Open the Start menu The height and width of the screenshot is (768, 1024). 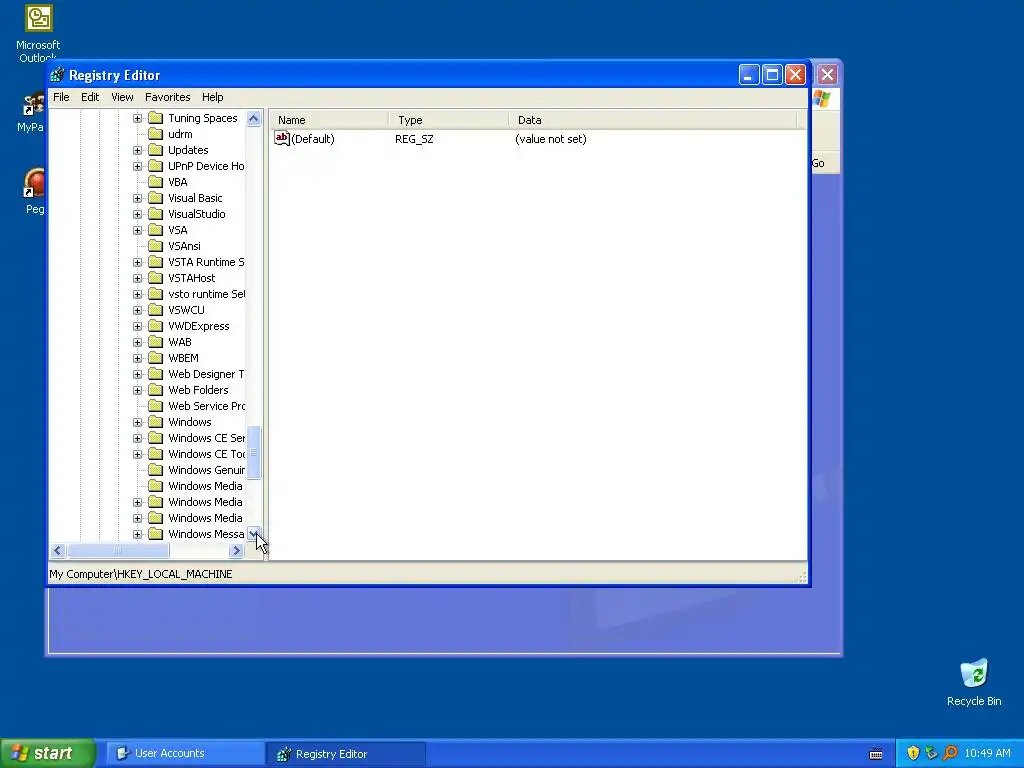[x=48, y=753]
